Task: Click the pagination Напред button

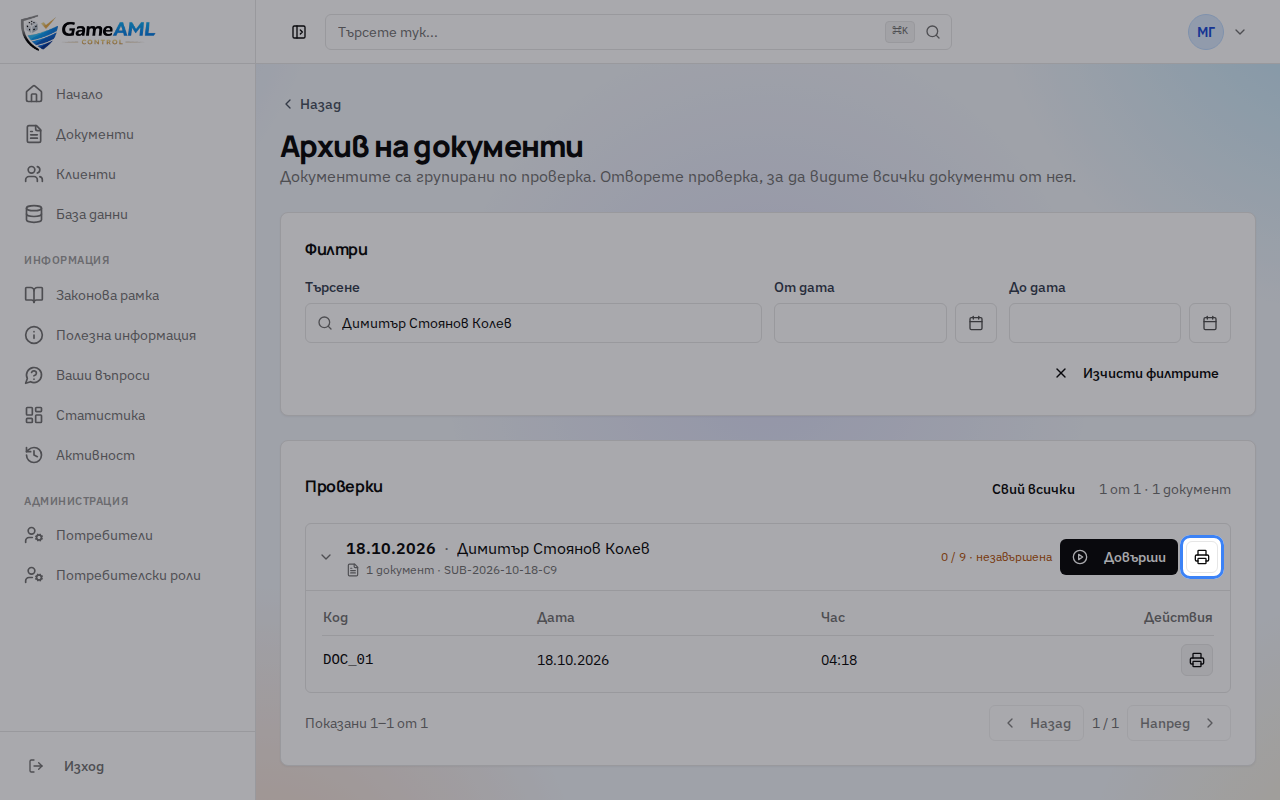Action: 1179,723
